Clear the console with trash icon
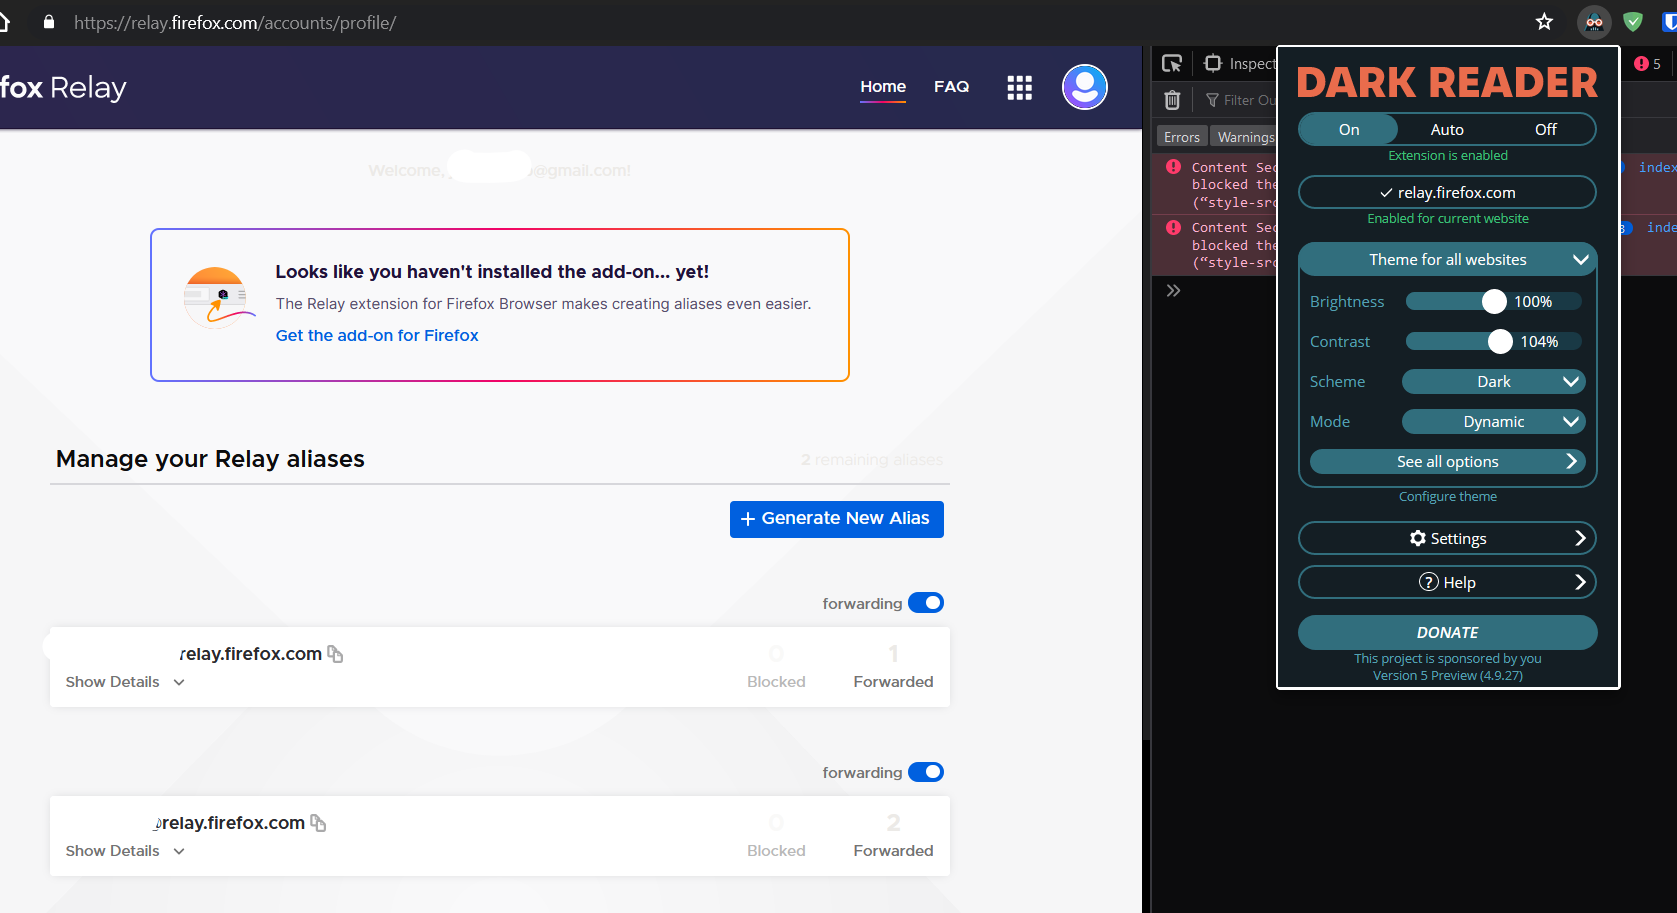Screen dimensions: 1677x913 (x=1172, y=100)
